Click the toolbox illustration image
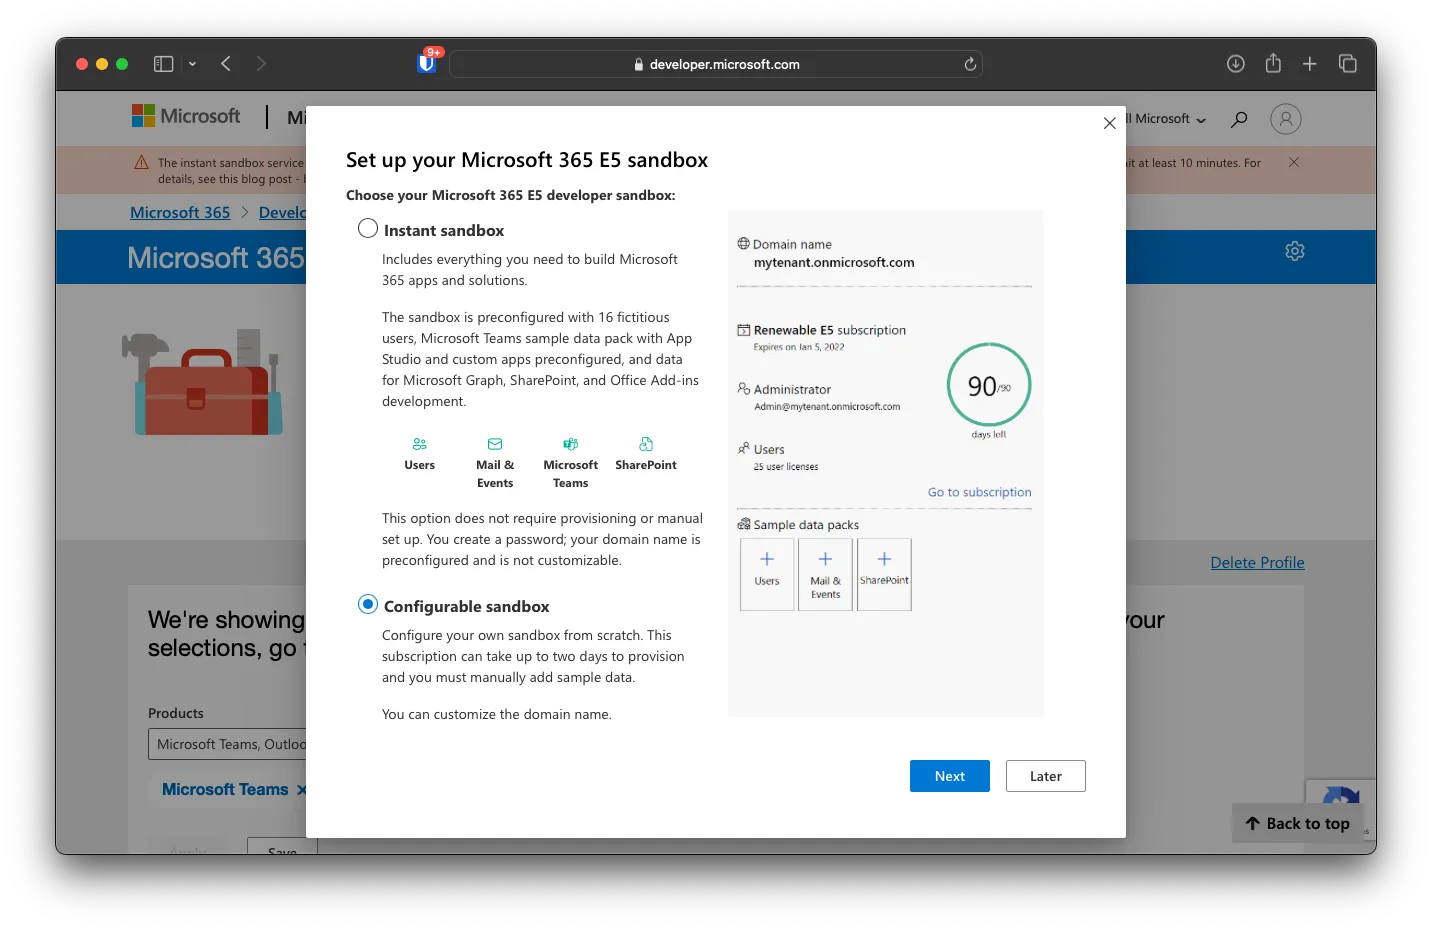 click(x=203, y=384)
